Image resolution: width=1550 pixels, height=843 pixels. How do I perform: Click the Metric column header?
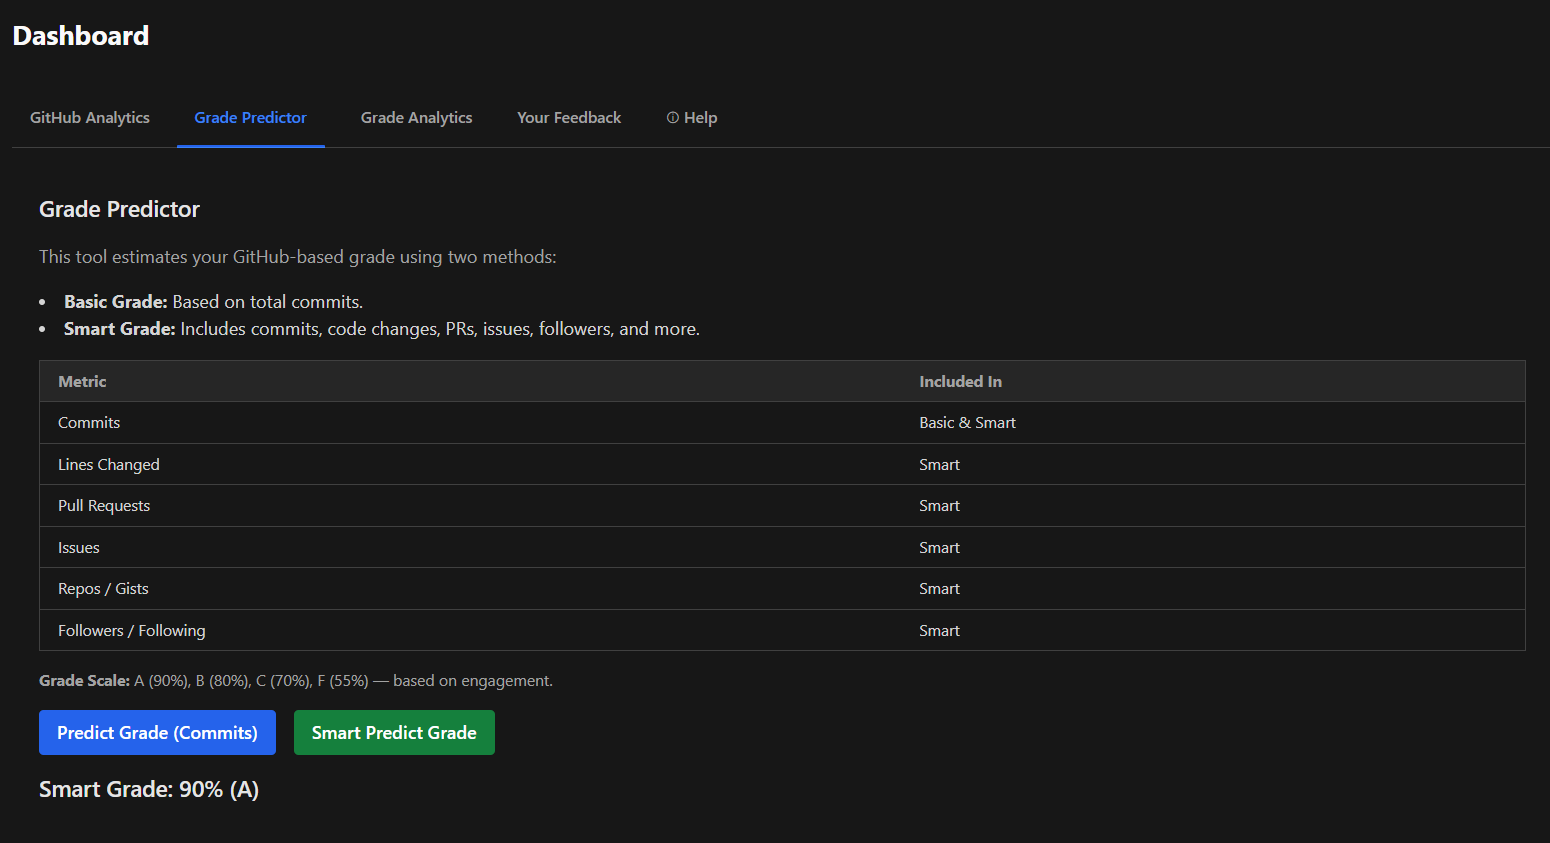(82, 382)
